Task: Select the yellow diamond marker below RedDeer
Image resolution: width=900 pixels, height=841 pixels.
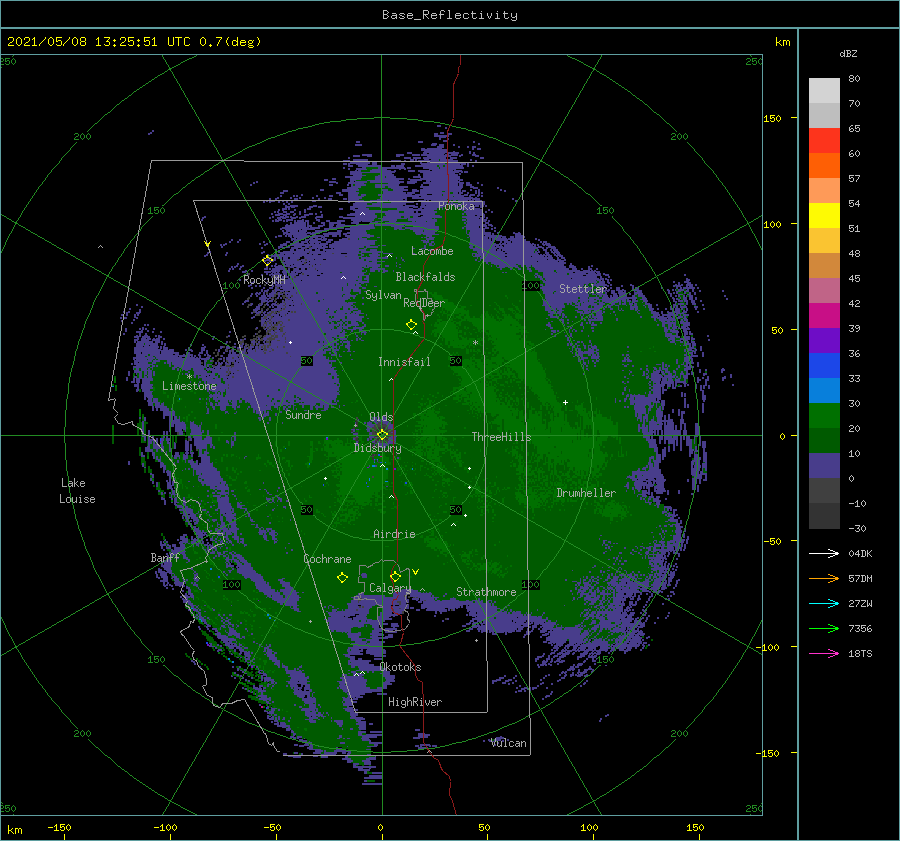Action: coord(412,325)
